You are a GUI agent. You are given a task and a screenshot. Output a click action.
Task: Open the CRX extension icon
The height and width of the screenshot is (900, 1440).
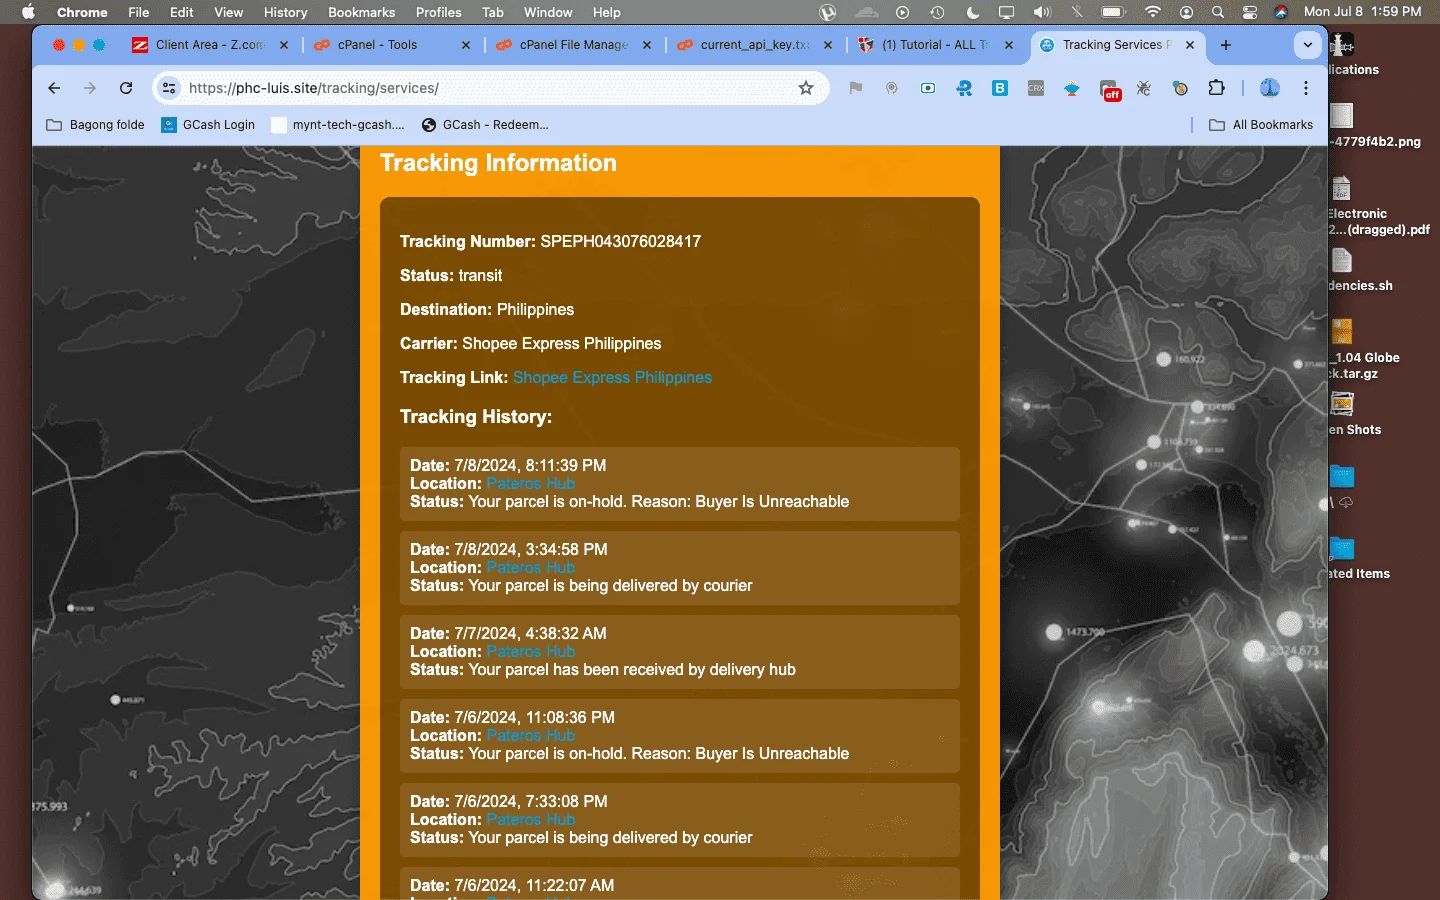(1036, 88)
